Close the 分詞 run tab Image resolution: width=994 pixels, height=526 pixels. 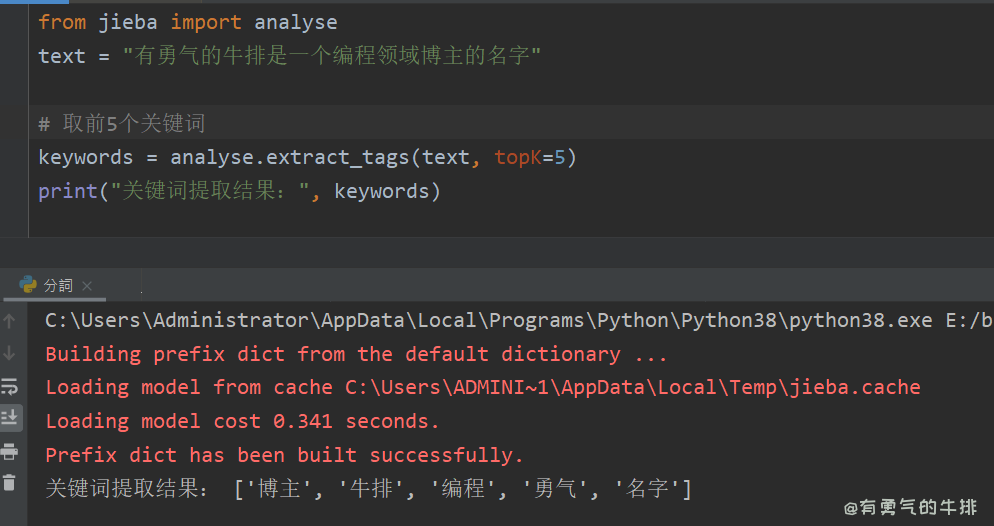(x=87, y=286)
